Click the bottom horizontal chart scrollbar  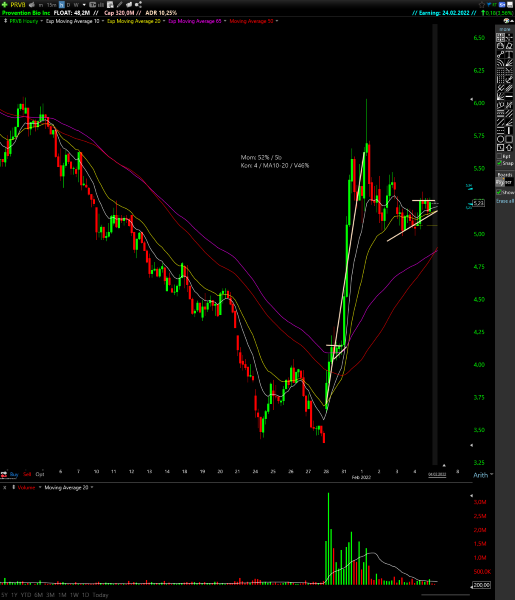(446, 595)
